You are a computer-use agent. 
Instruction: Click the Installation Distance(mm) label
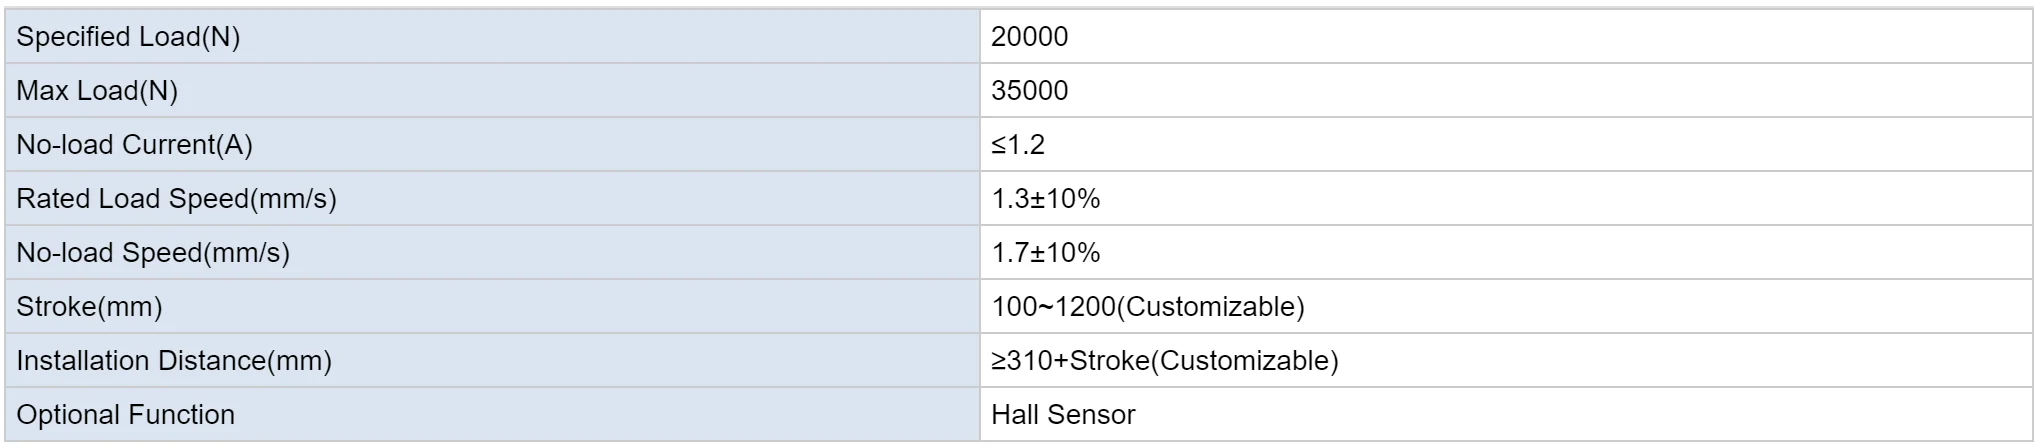174,361
